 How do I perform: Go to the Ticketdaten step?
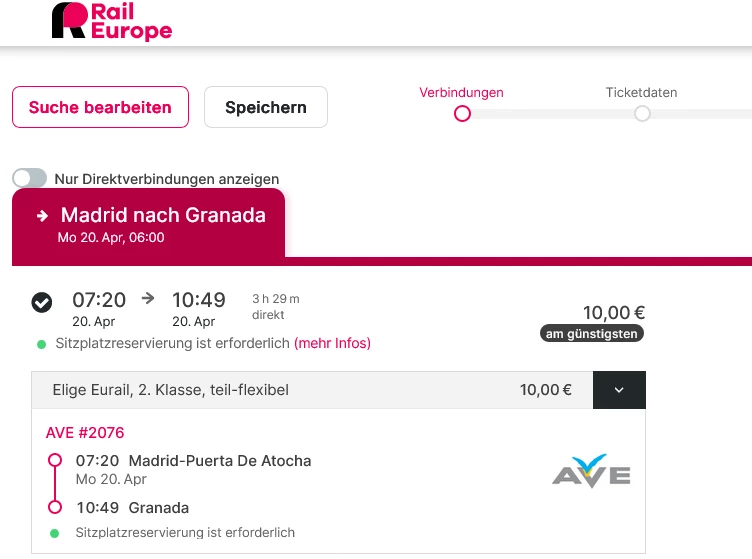pos(641,93)
